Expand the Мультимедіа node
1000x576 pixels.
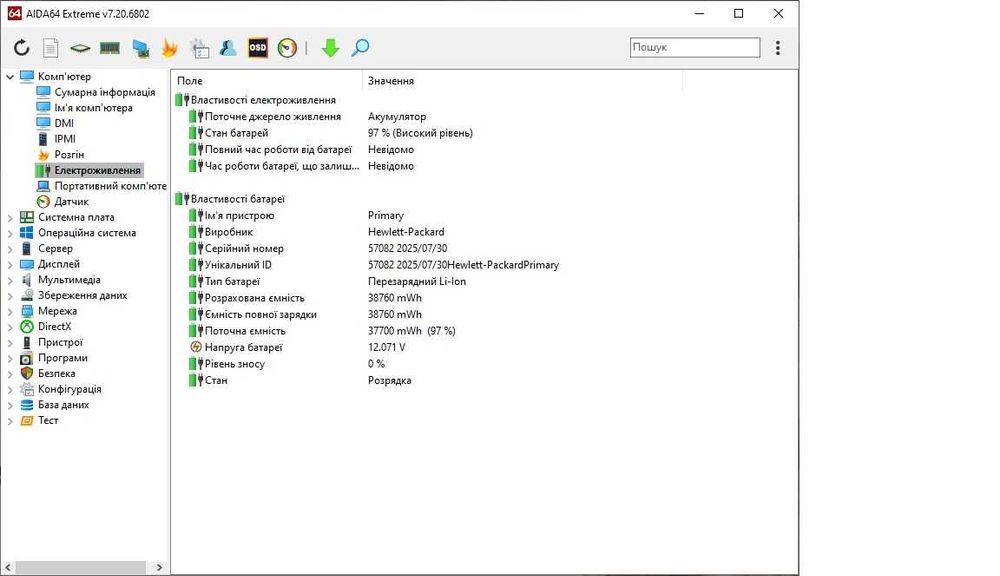pyautogui.click(x=10, y=280)
